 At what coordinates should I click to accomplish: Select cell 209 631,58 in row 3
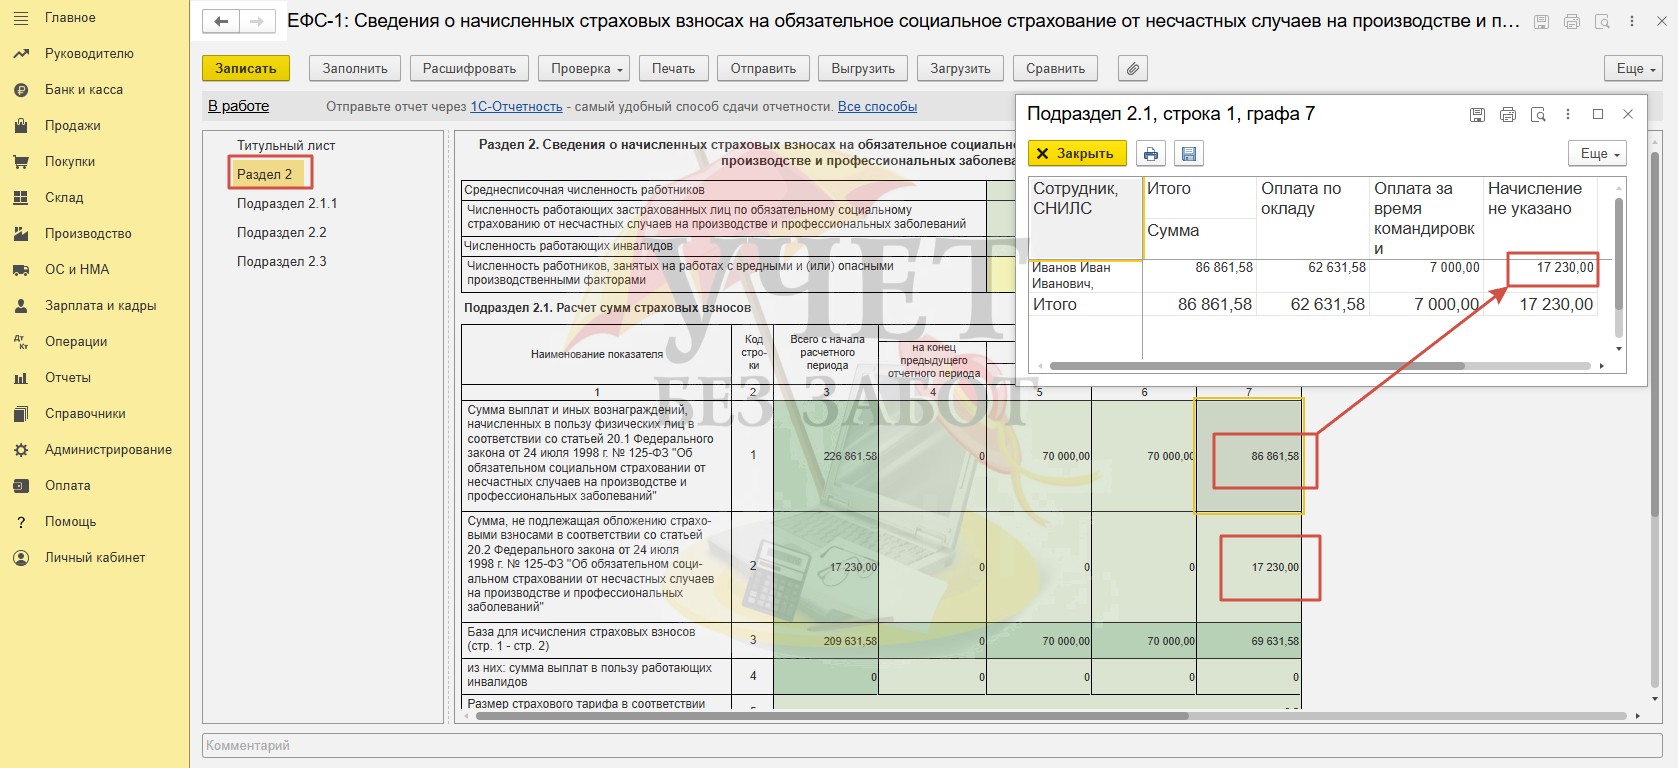click(826, 641)
